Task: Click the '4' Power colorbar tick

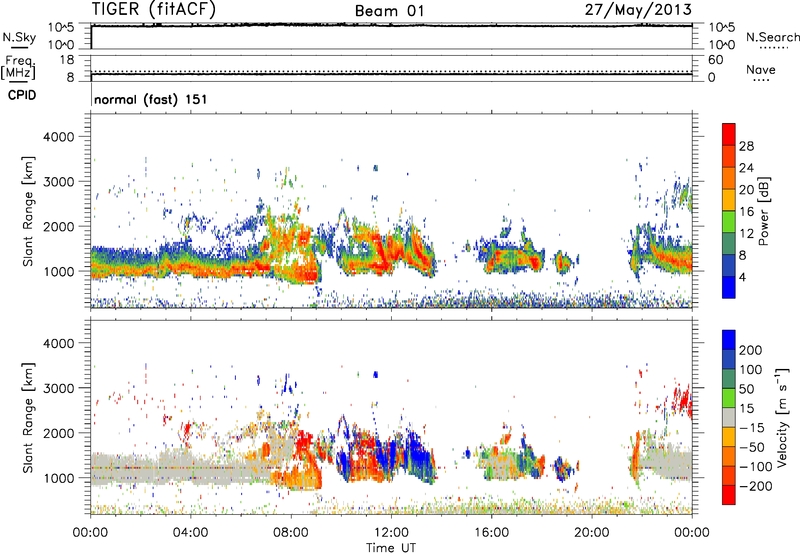Action: (742, 277)
